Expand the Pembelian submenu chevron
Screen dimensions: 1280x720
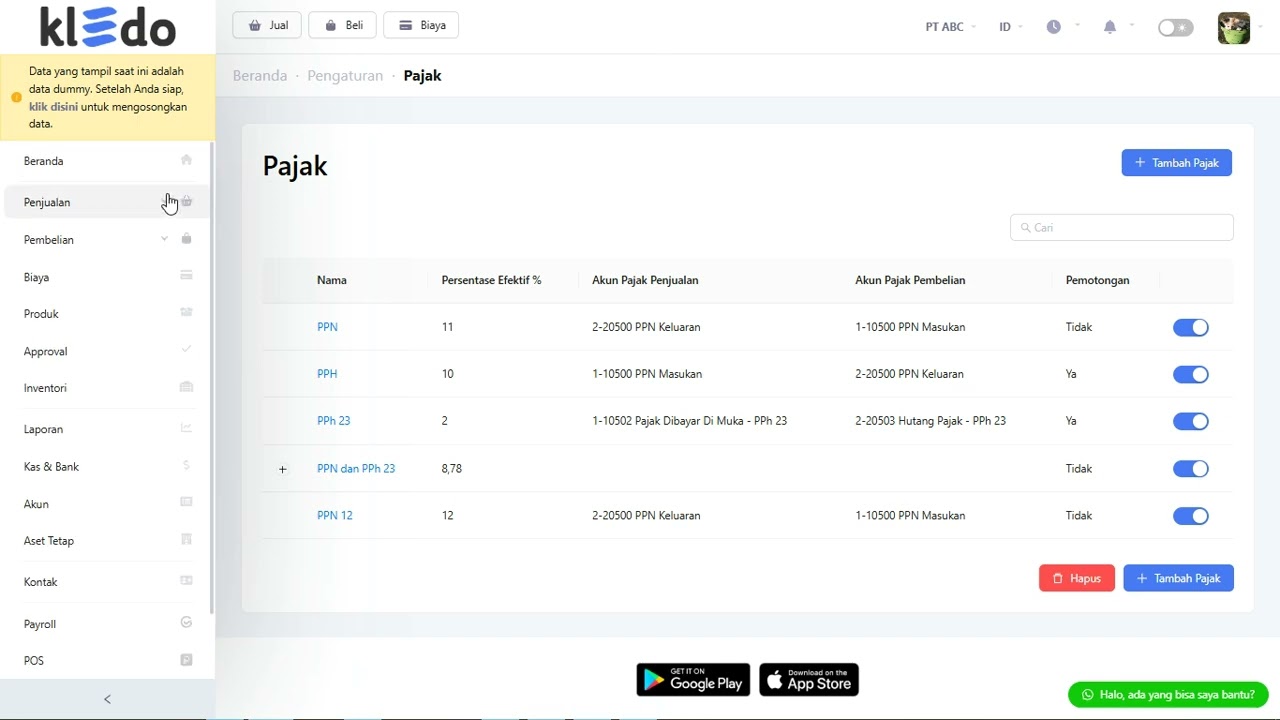tap(165, 239)
